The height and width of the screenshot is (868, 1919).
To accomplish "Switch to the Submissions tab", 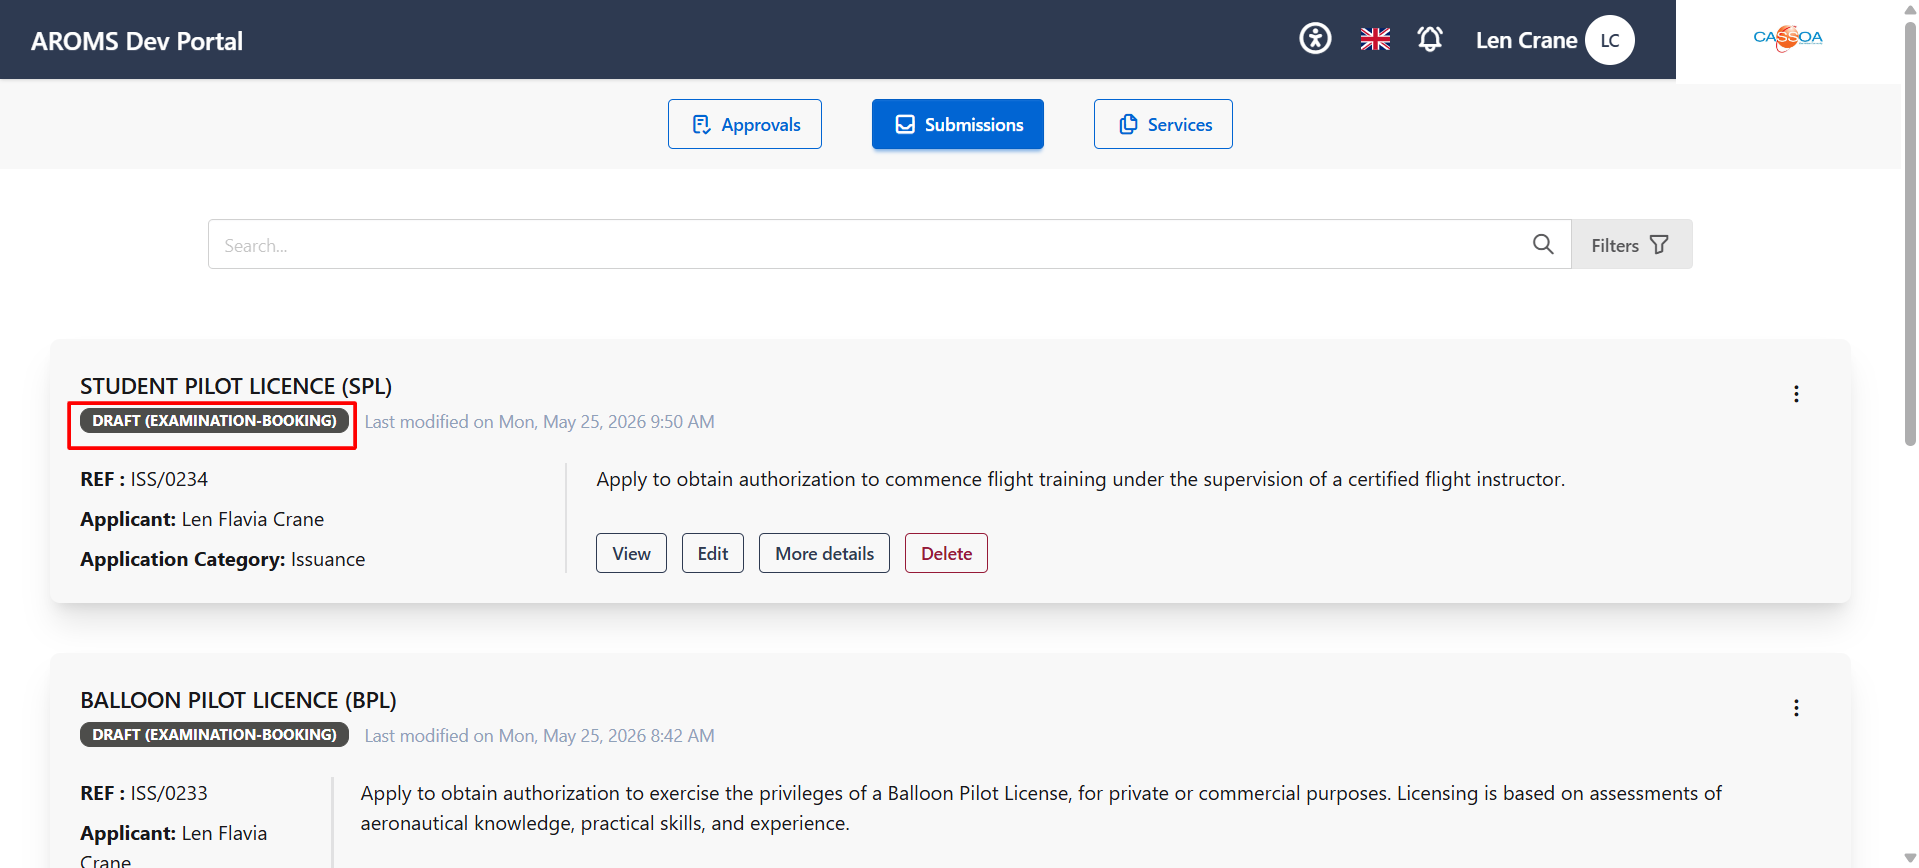I will [958, 124].
